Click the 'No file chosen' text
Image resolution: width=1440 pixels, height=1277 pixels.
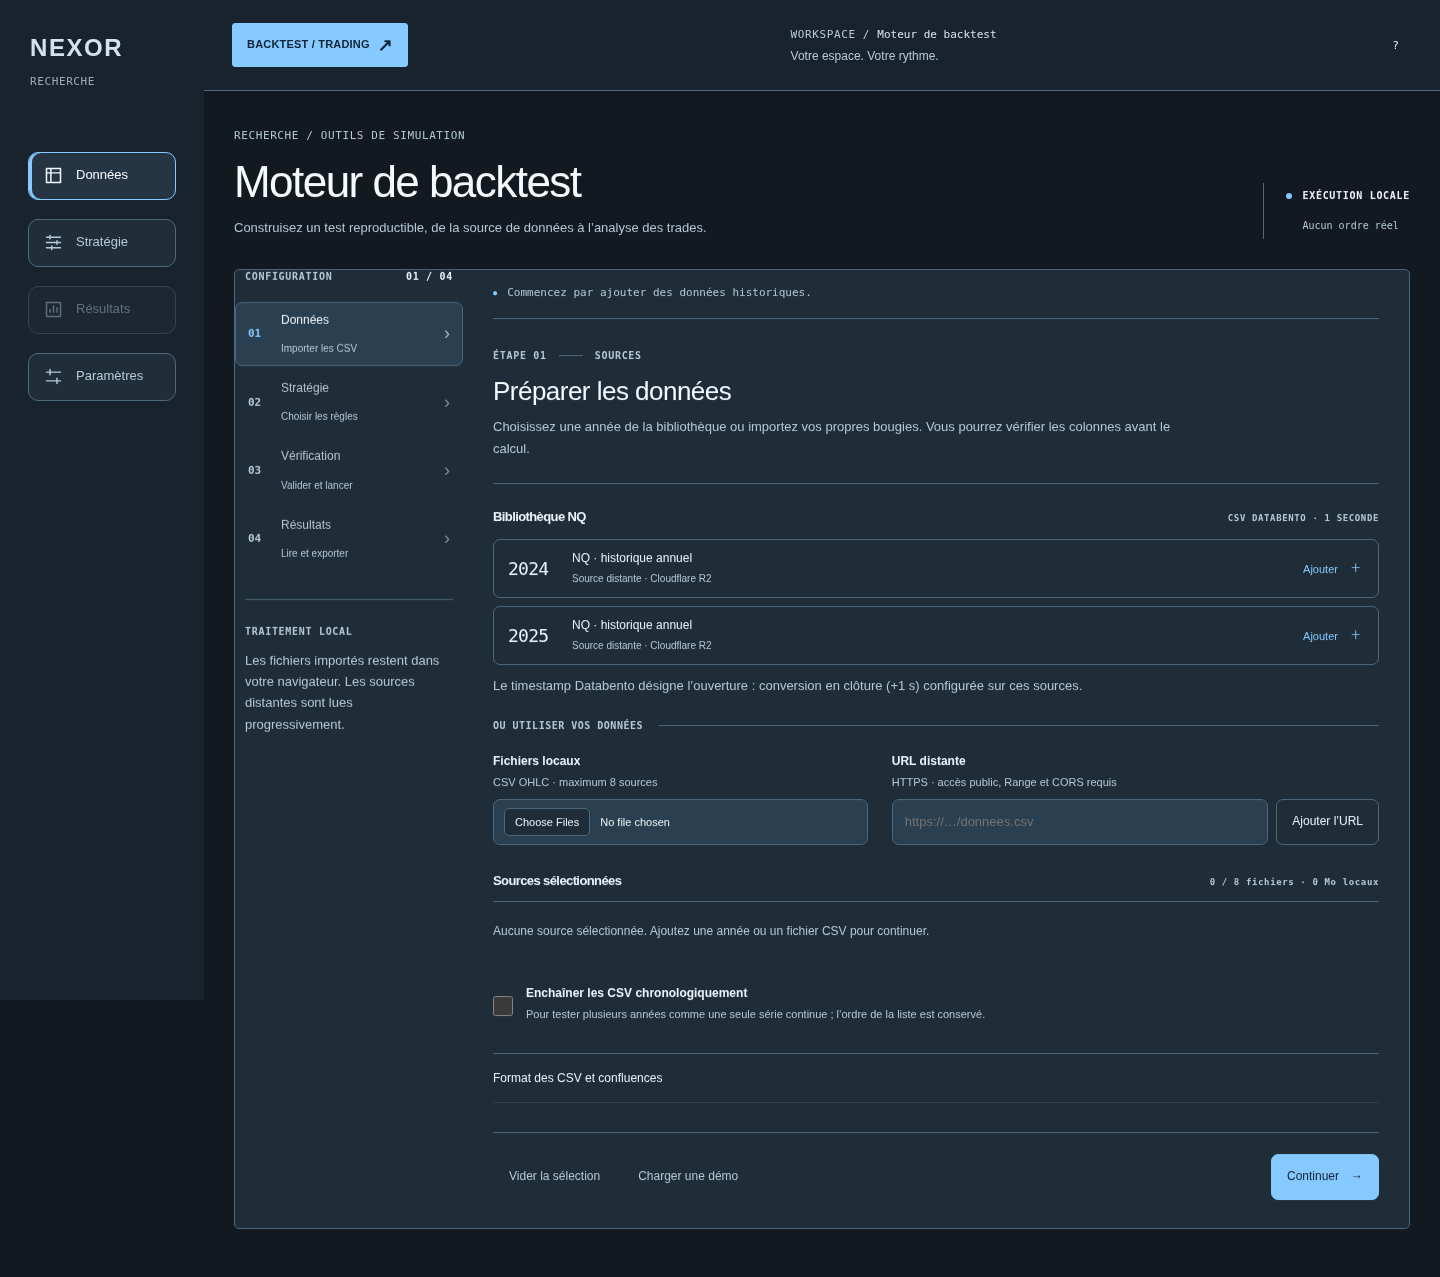pyautogui.click(x=635, y=822)
